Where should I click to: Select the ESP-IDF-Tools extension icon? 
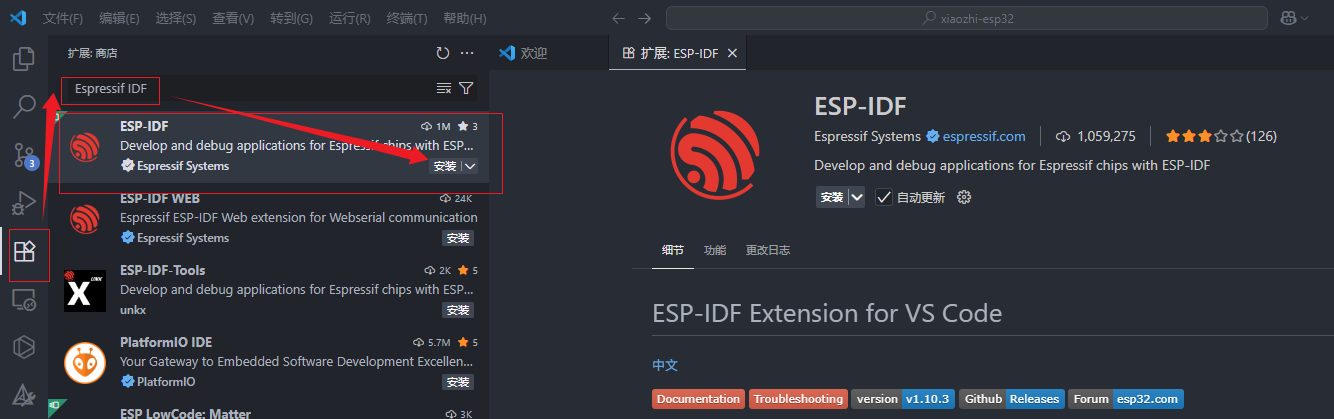click(85, 289)
